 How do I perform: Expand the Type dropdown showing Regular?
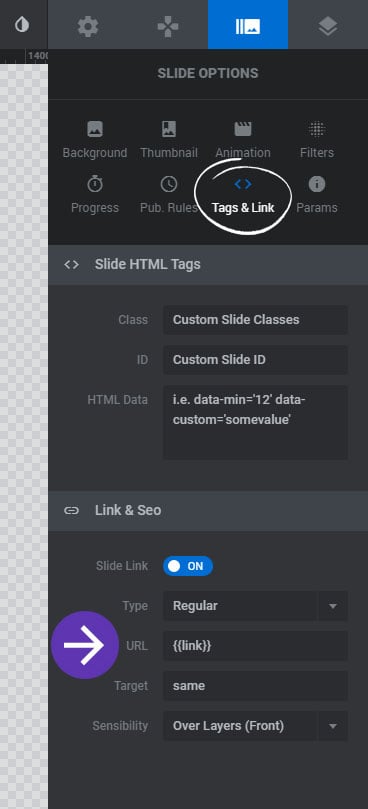[x=255, y=606]
